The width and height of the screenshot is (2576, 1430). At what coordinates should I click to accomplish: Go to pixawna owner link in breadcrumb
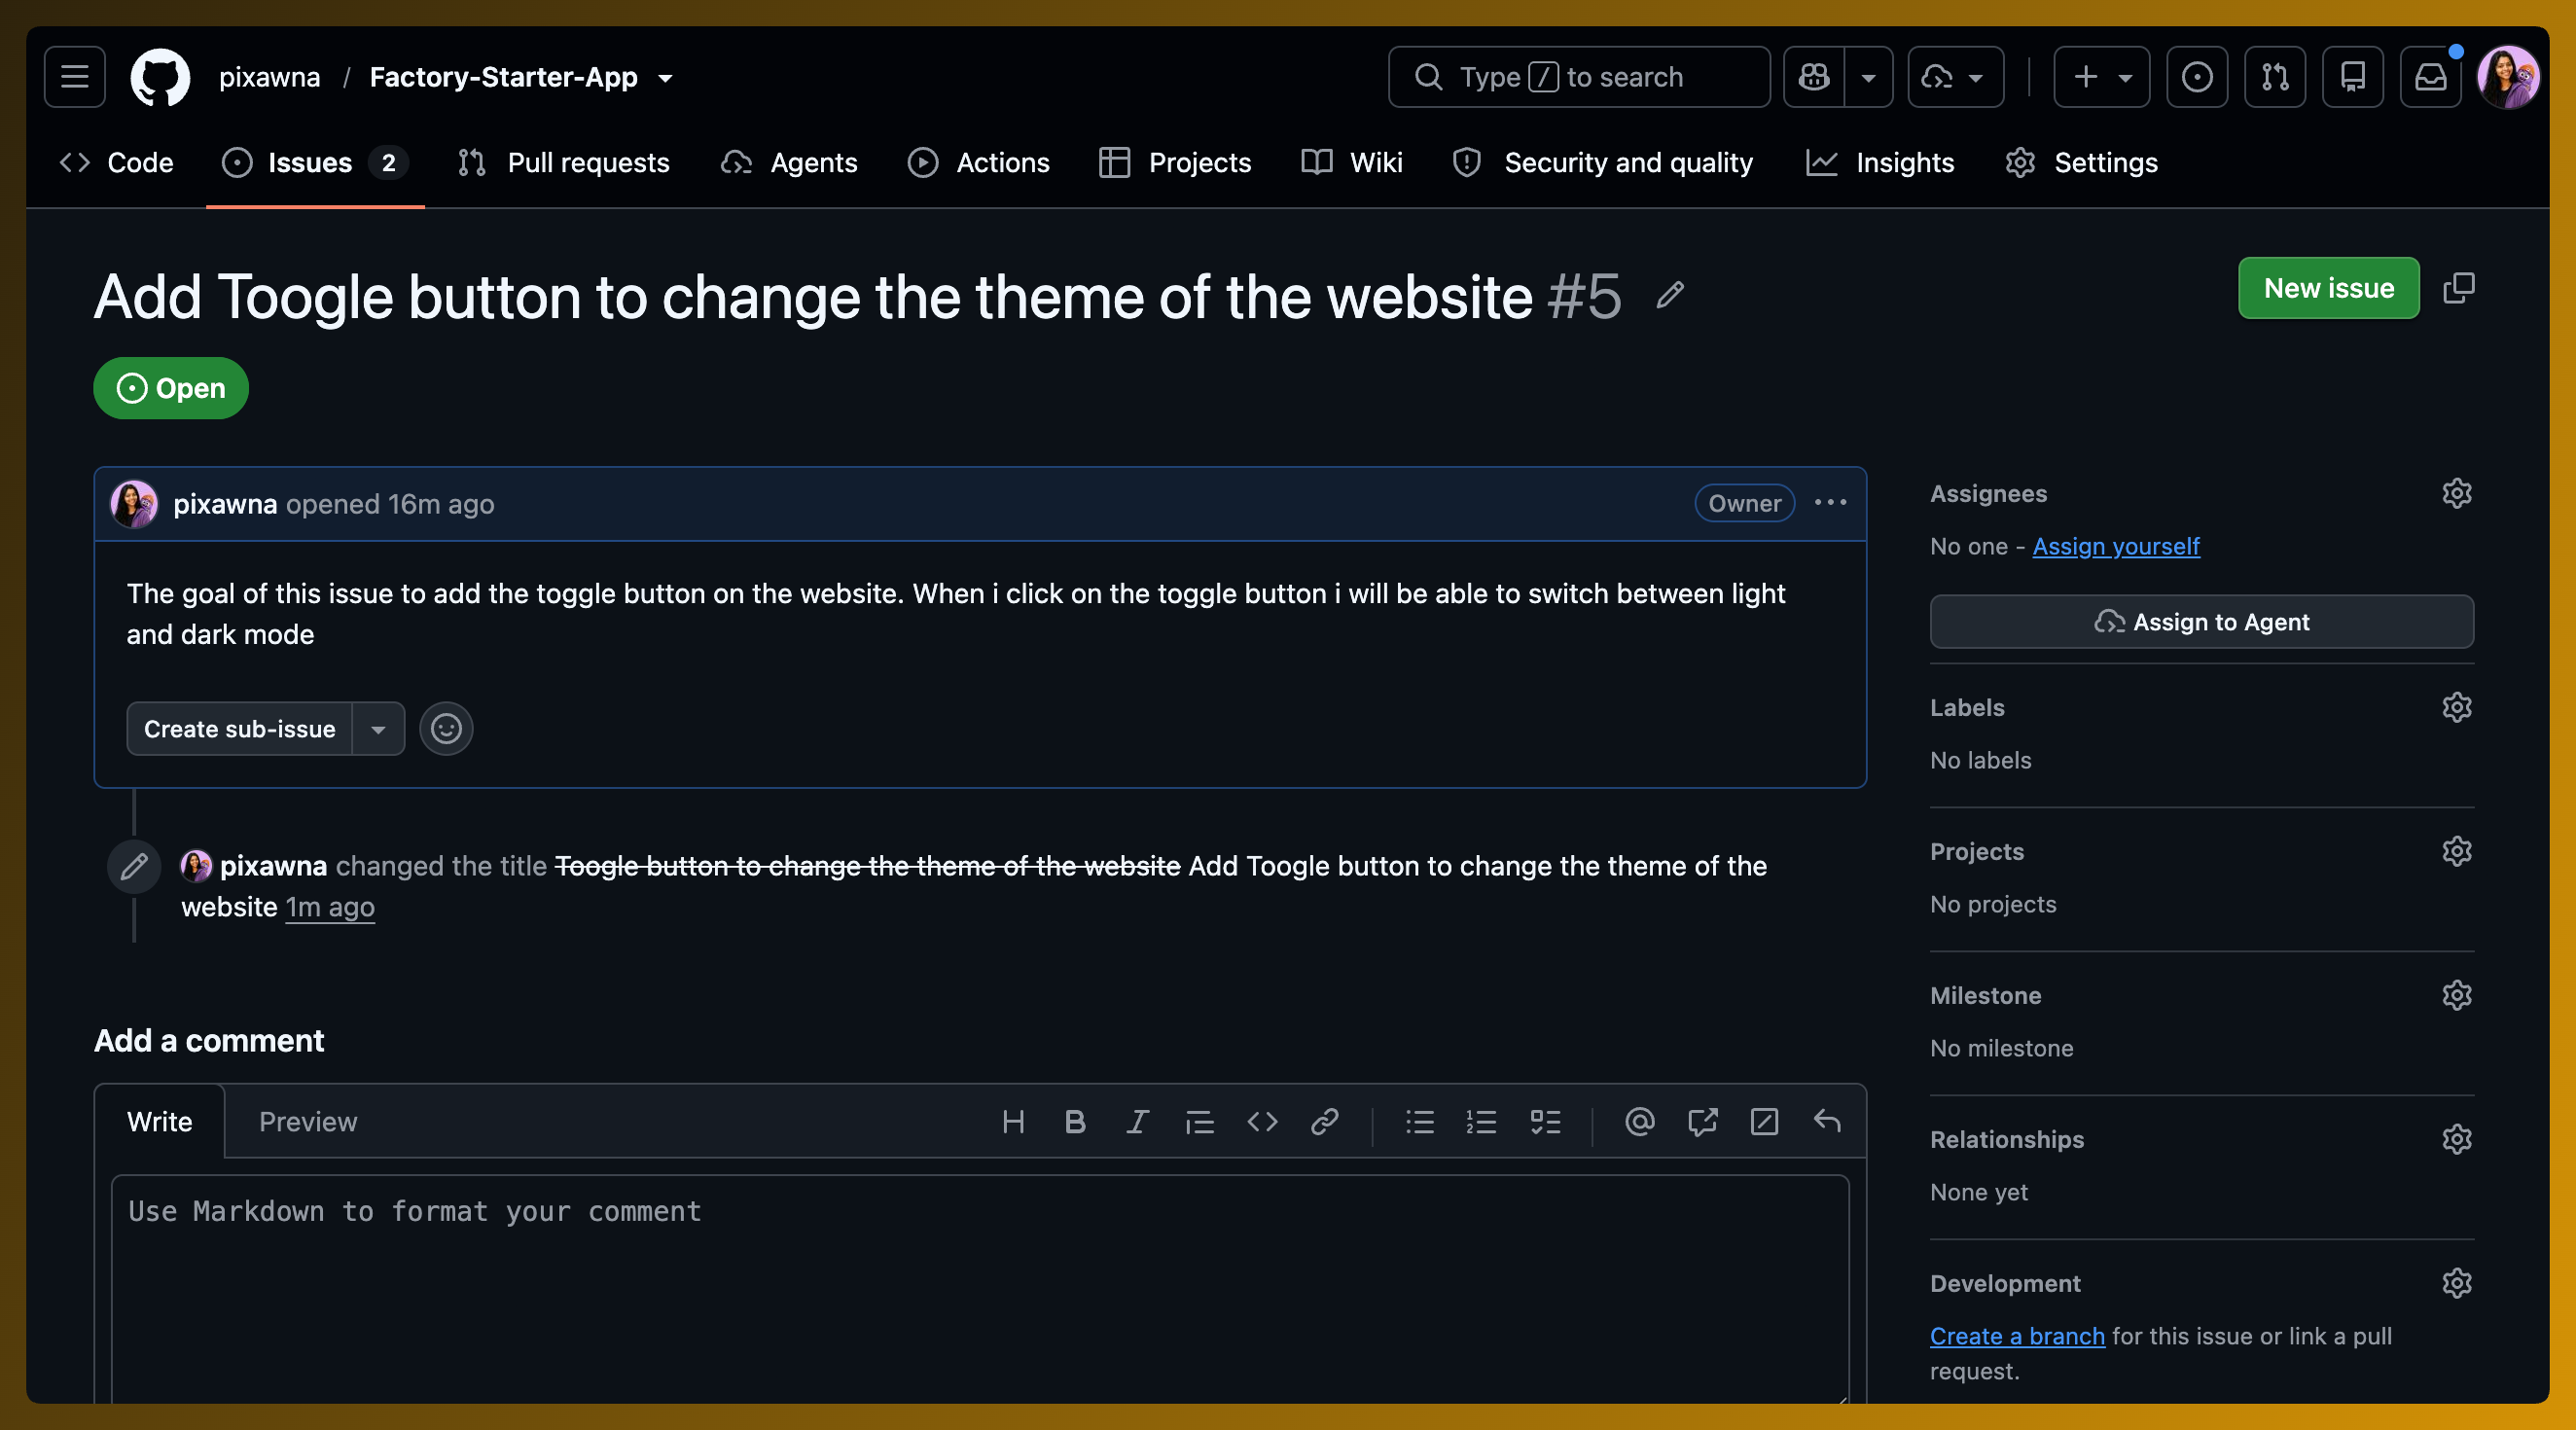click(x=270, y=77)
